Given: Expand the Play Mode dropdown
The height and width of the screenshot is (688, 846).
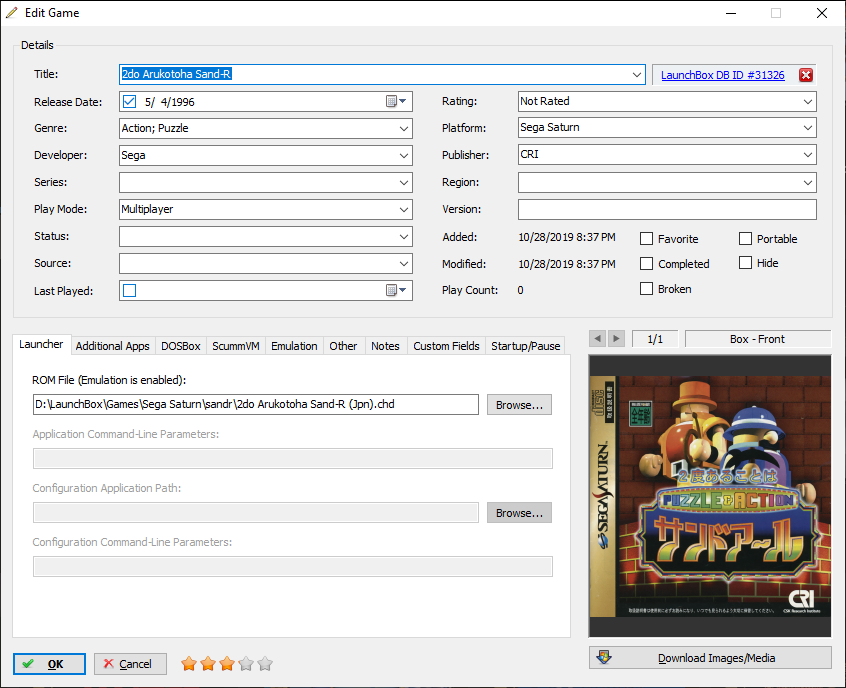Looking at the screenshot, I should (404, 209).
